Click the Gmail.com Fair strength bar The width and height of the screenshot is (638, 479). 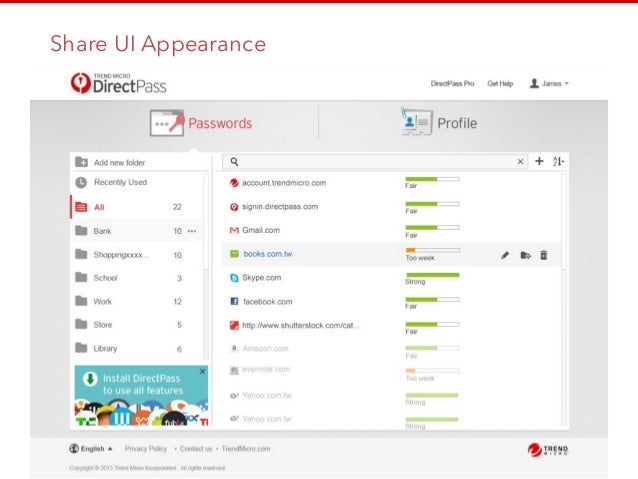(433, 227)
